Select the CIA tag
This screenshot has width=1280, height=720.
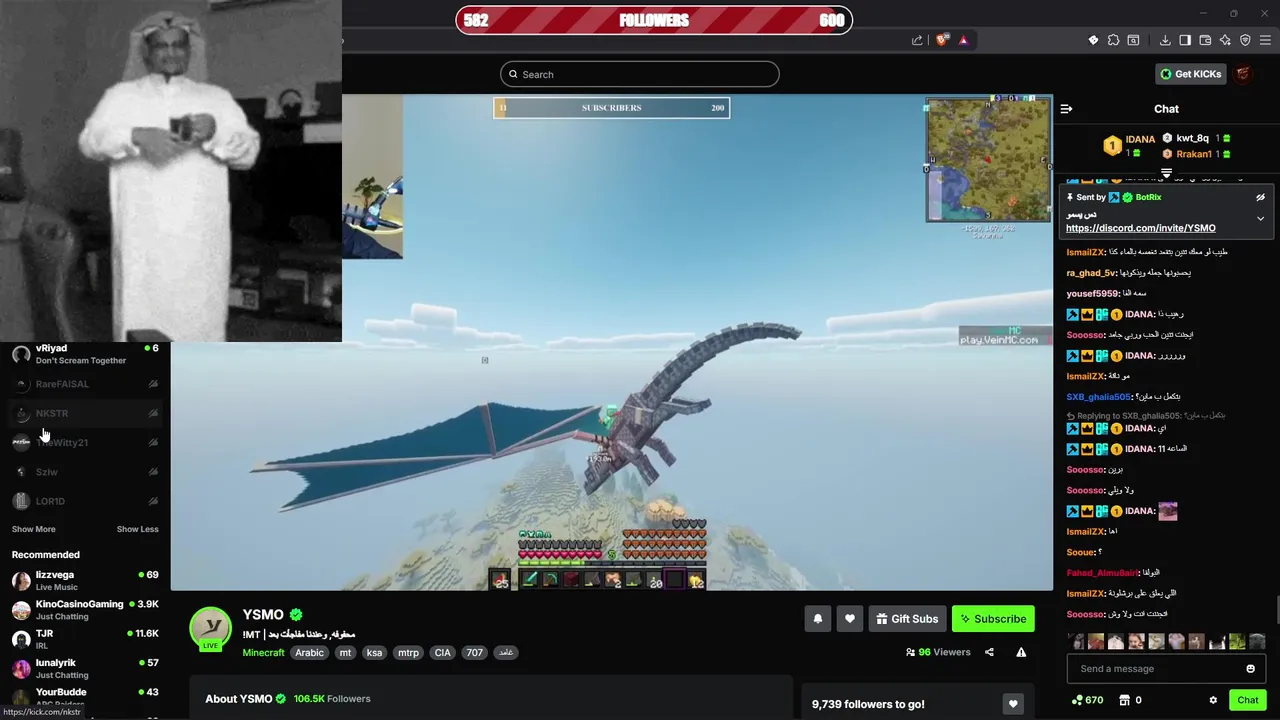[x=442, y=652]
